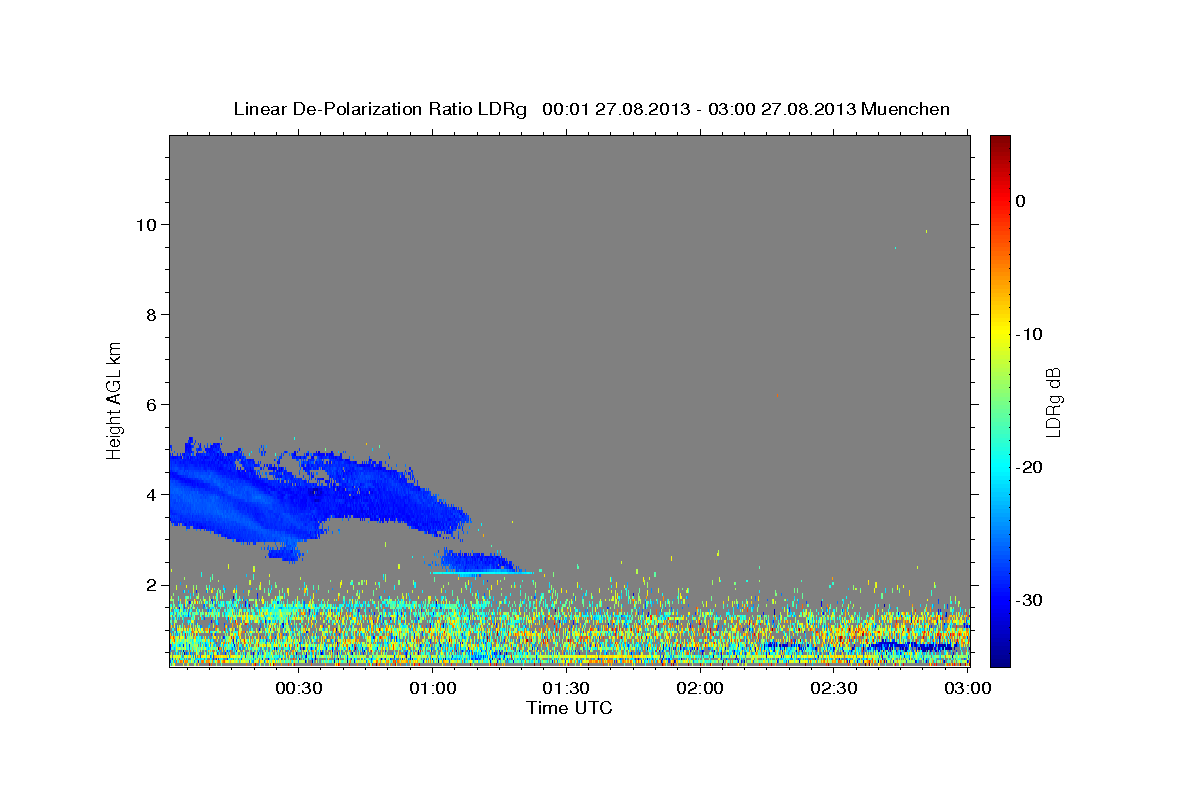Click the 02:30 time tick label
The height and width of the screenshot is (800, 1200).
[833, 688]
